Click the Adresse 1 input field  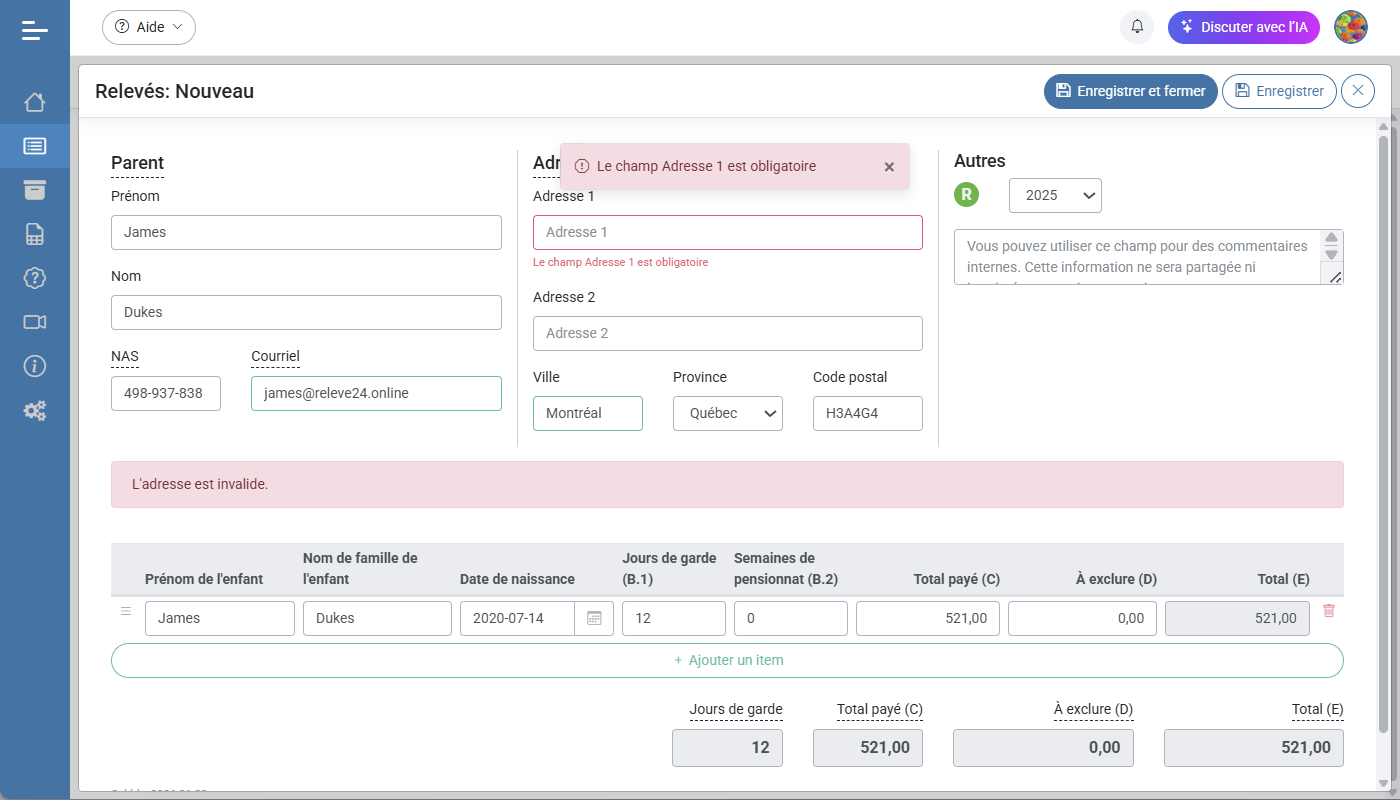[727, 232]
